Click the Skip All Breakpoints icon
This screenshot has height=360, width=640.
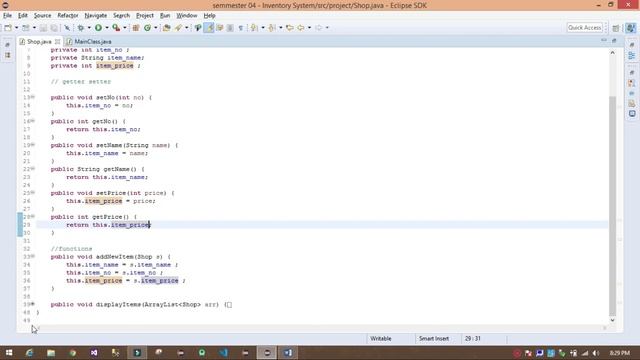click(67, 28)
